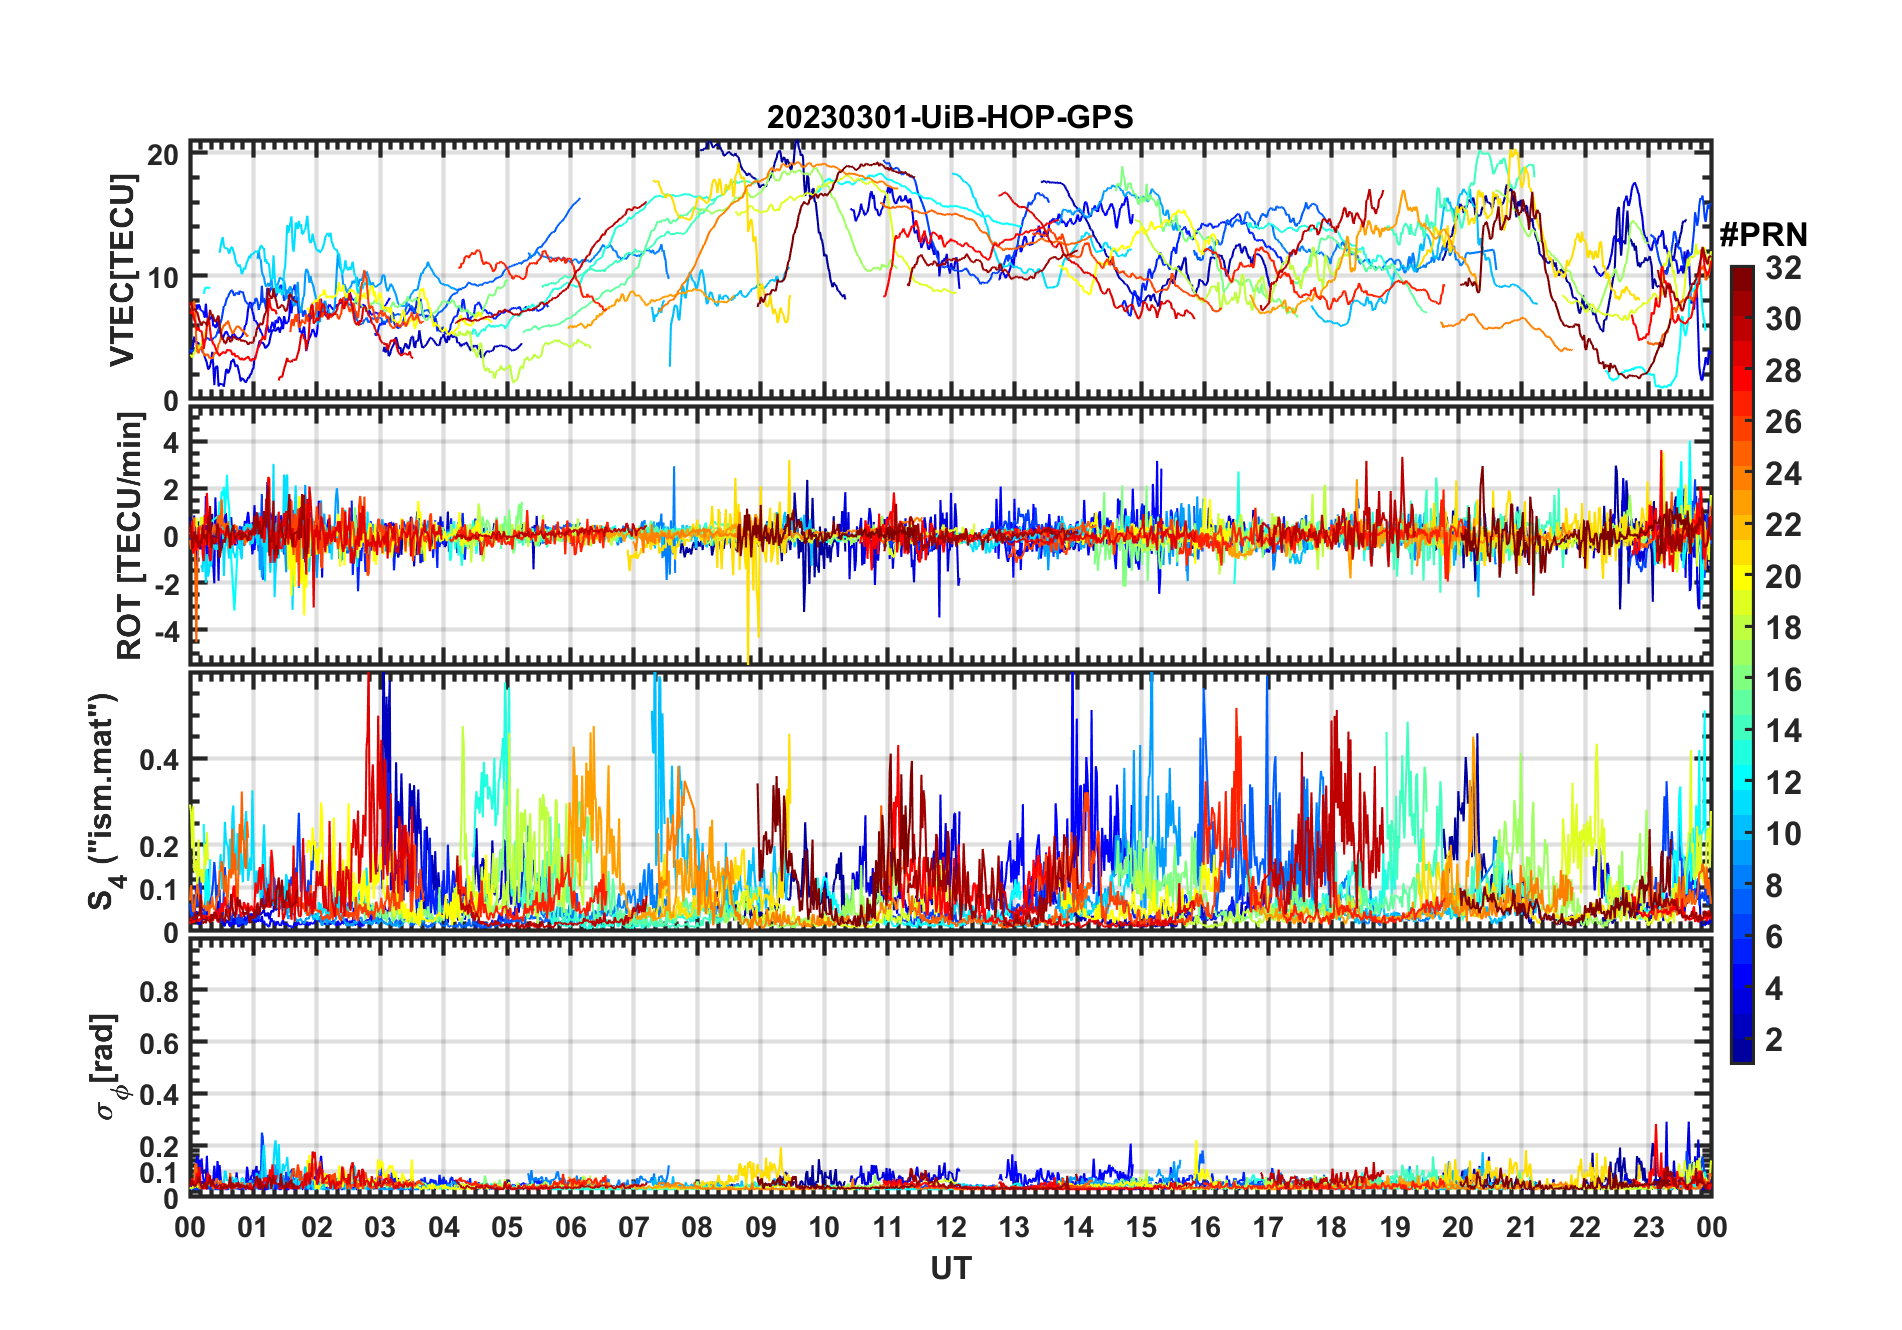Click colorbar tick label 6
This screenshot has height=1330, width=1902.
click(1774, 937)
